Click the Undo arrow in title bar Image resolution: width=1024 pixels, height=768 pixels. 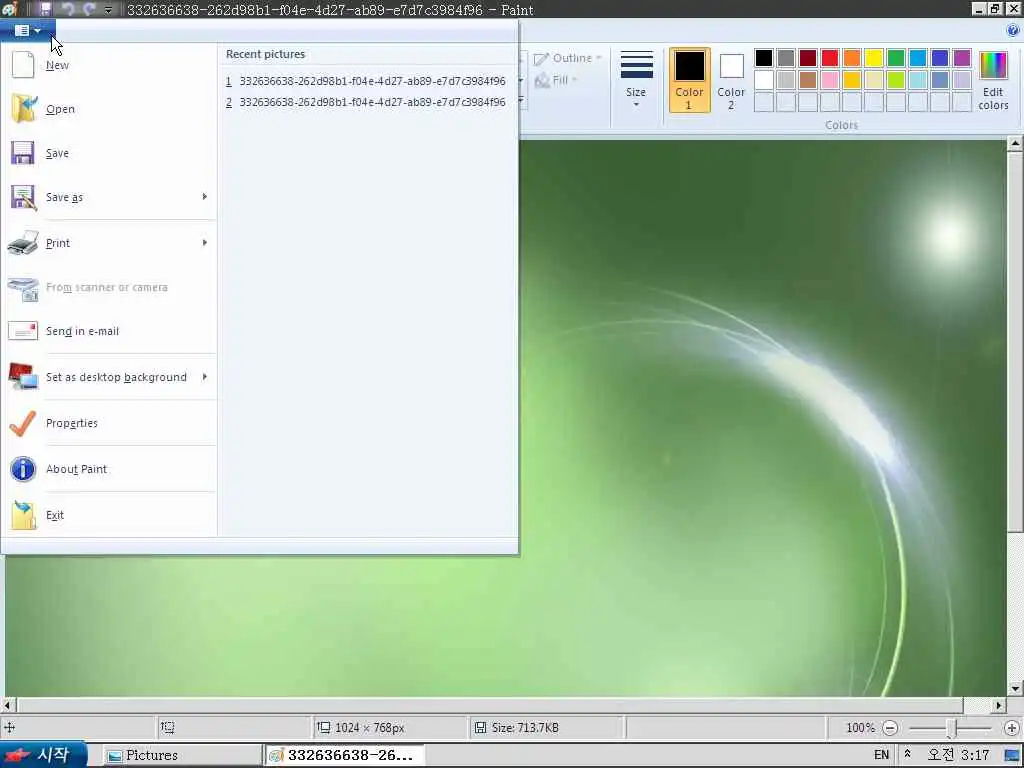tap(68, 9)
